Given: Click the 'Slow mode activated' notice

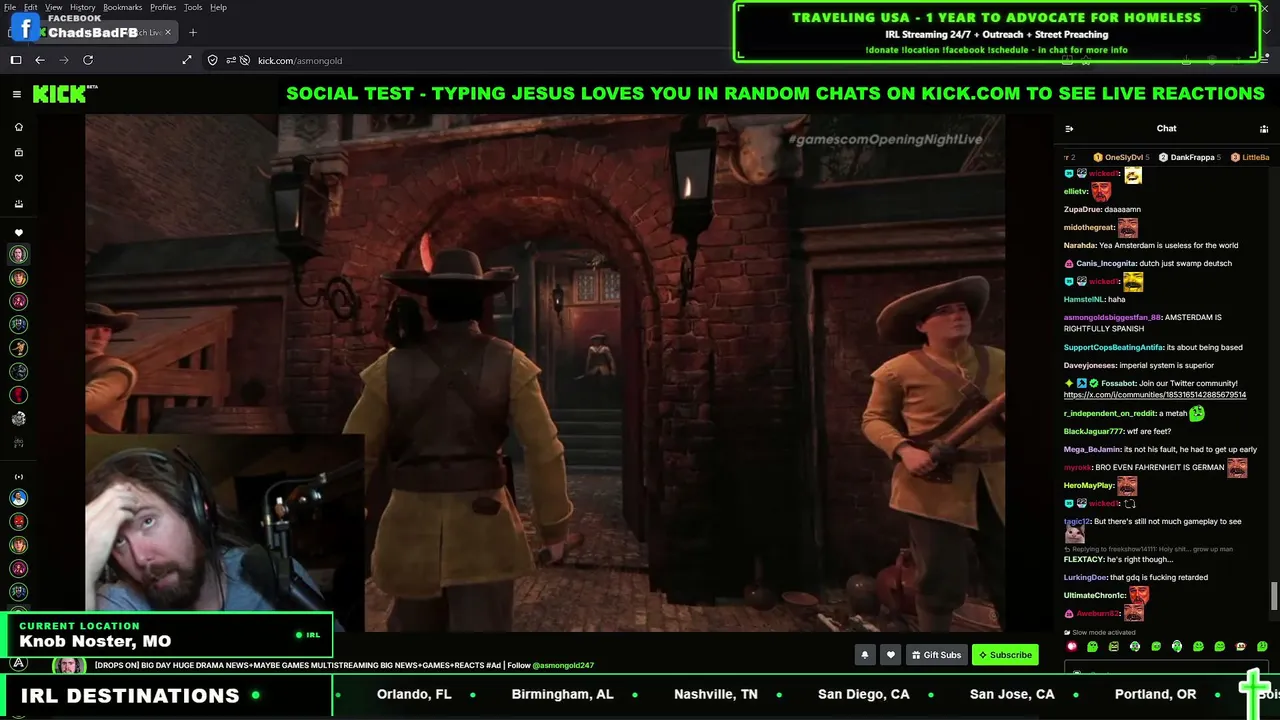Looking at the screenshot, I should (1100, 632).
